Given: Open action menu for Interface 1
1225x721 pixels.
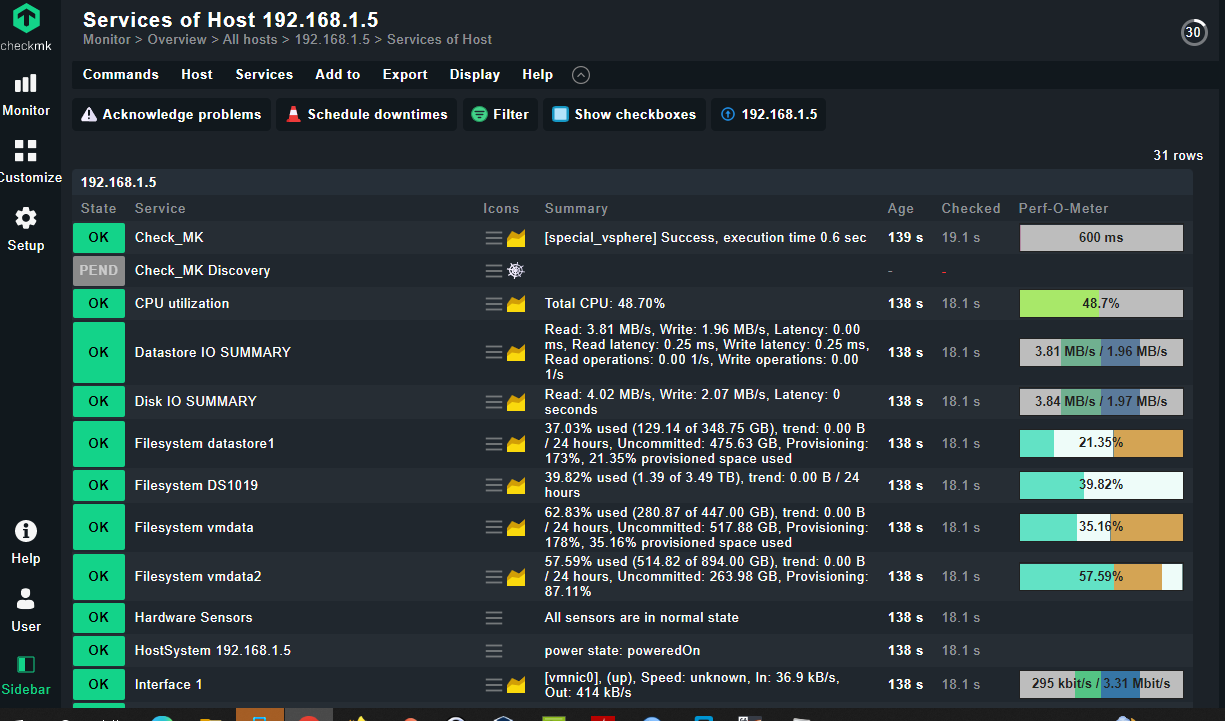Looking at the screenshot, I should [494, 685].
